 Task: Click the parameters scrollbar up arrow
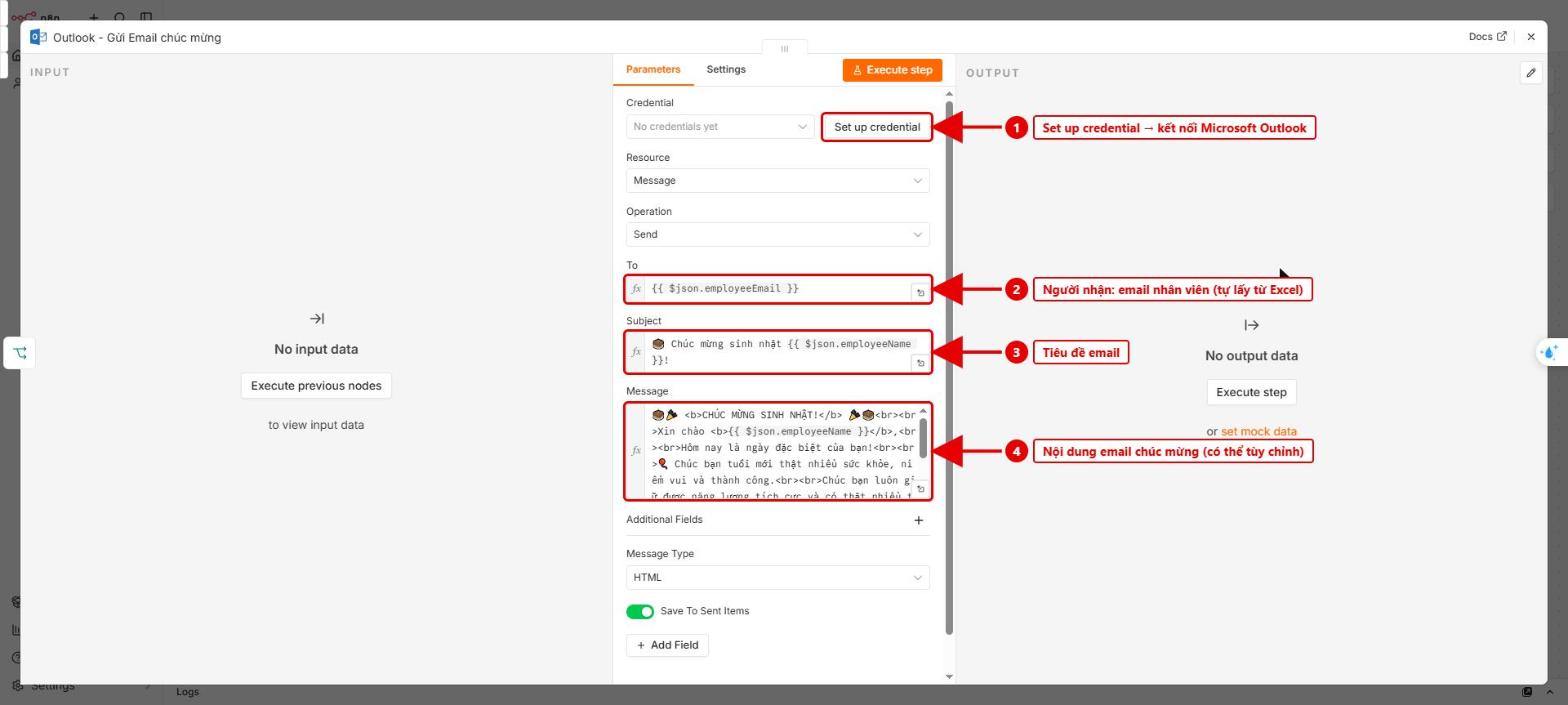pyautogui.click(x=949, y=93)
